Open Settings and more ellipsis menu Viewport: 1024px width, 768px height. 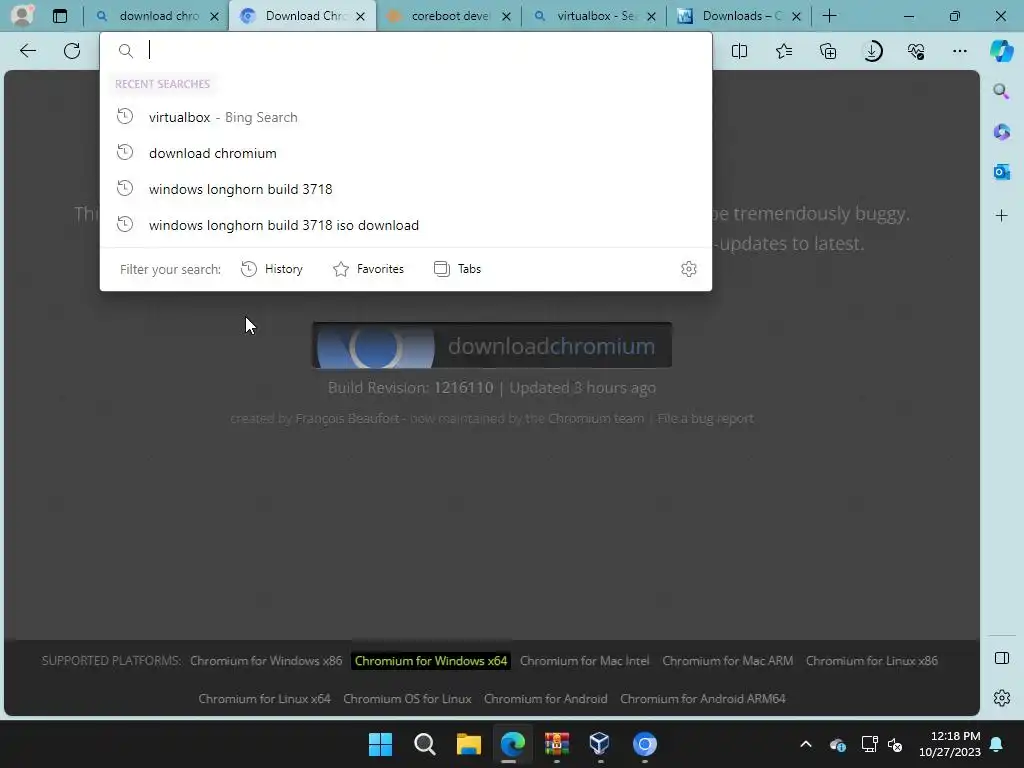pos(959,51)
